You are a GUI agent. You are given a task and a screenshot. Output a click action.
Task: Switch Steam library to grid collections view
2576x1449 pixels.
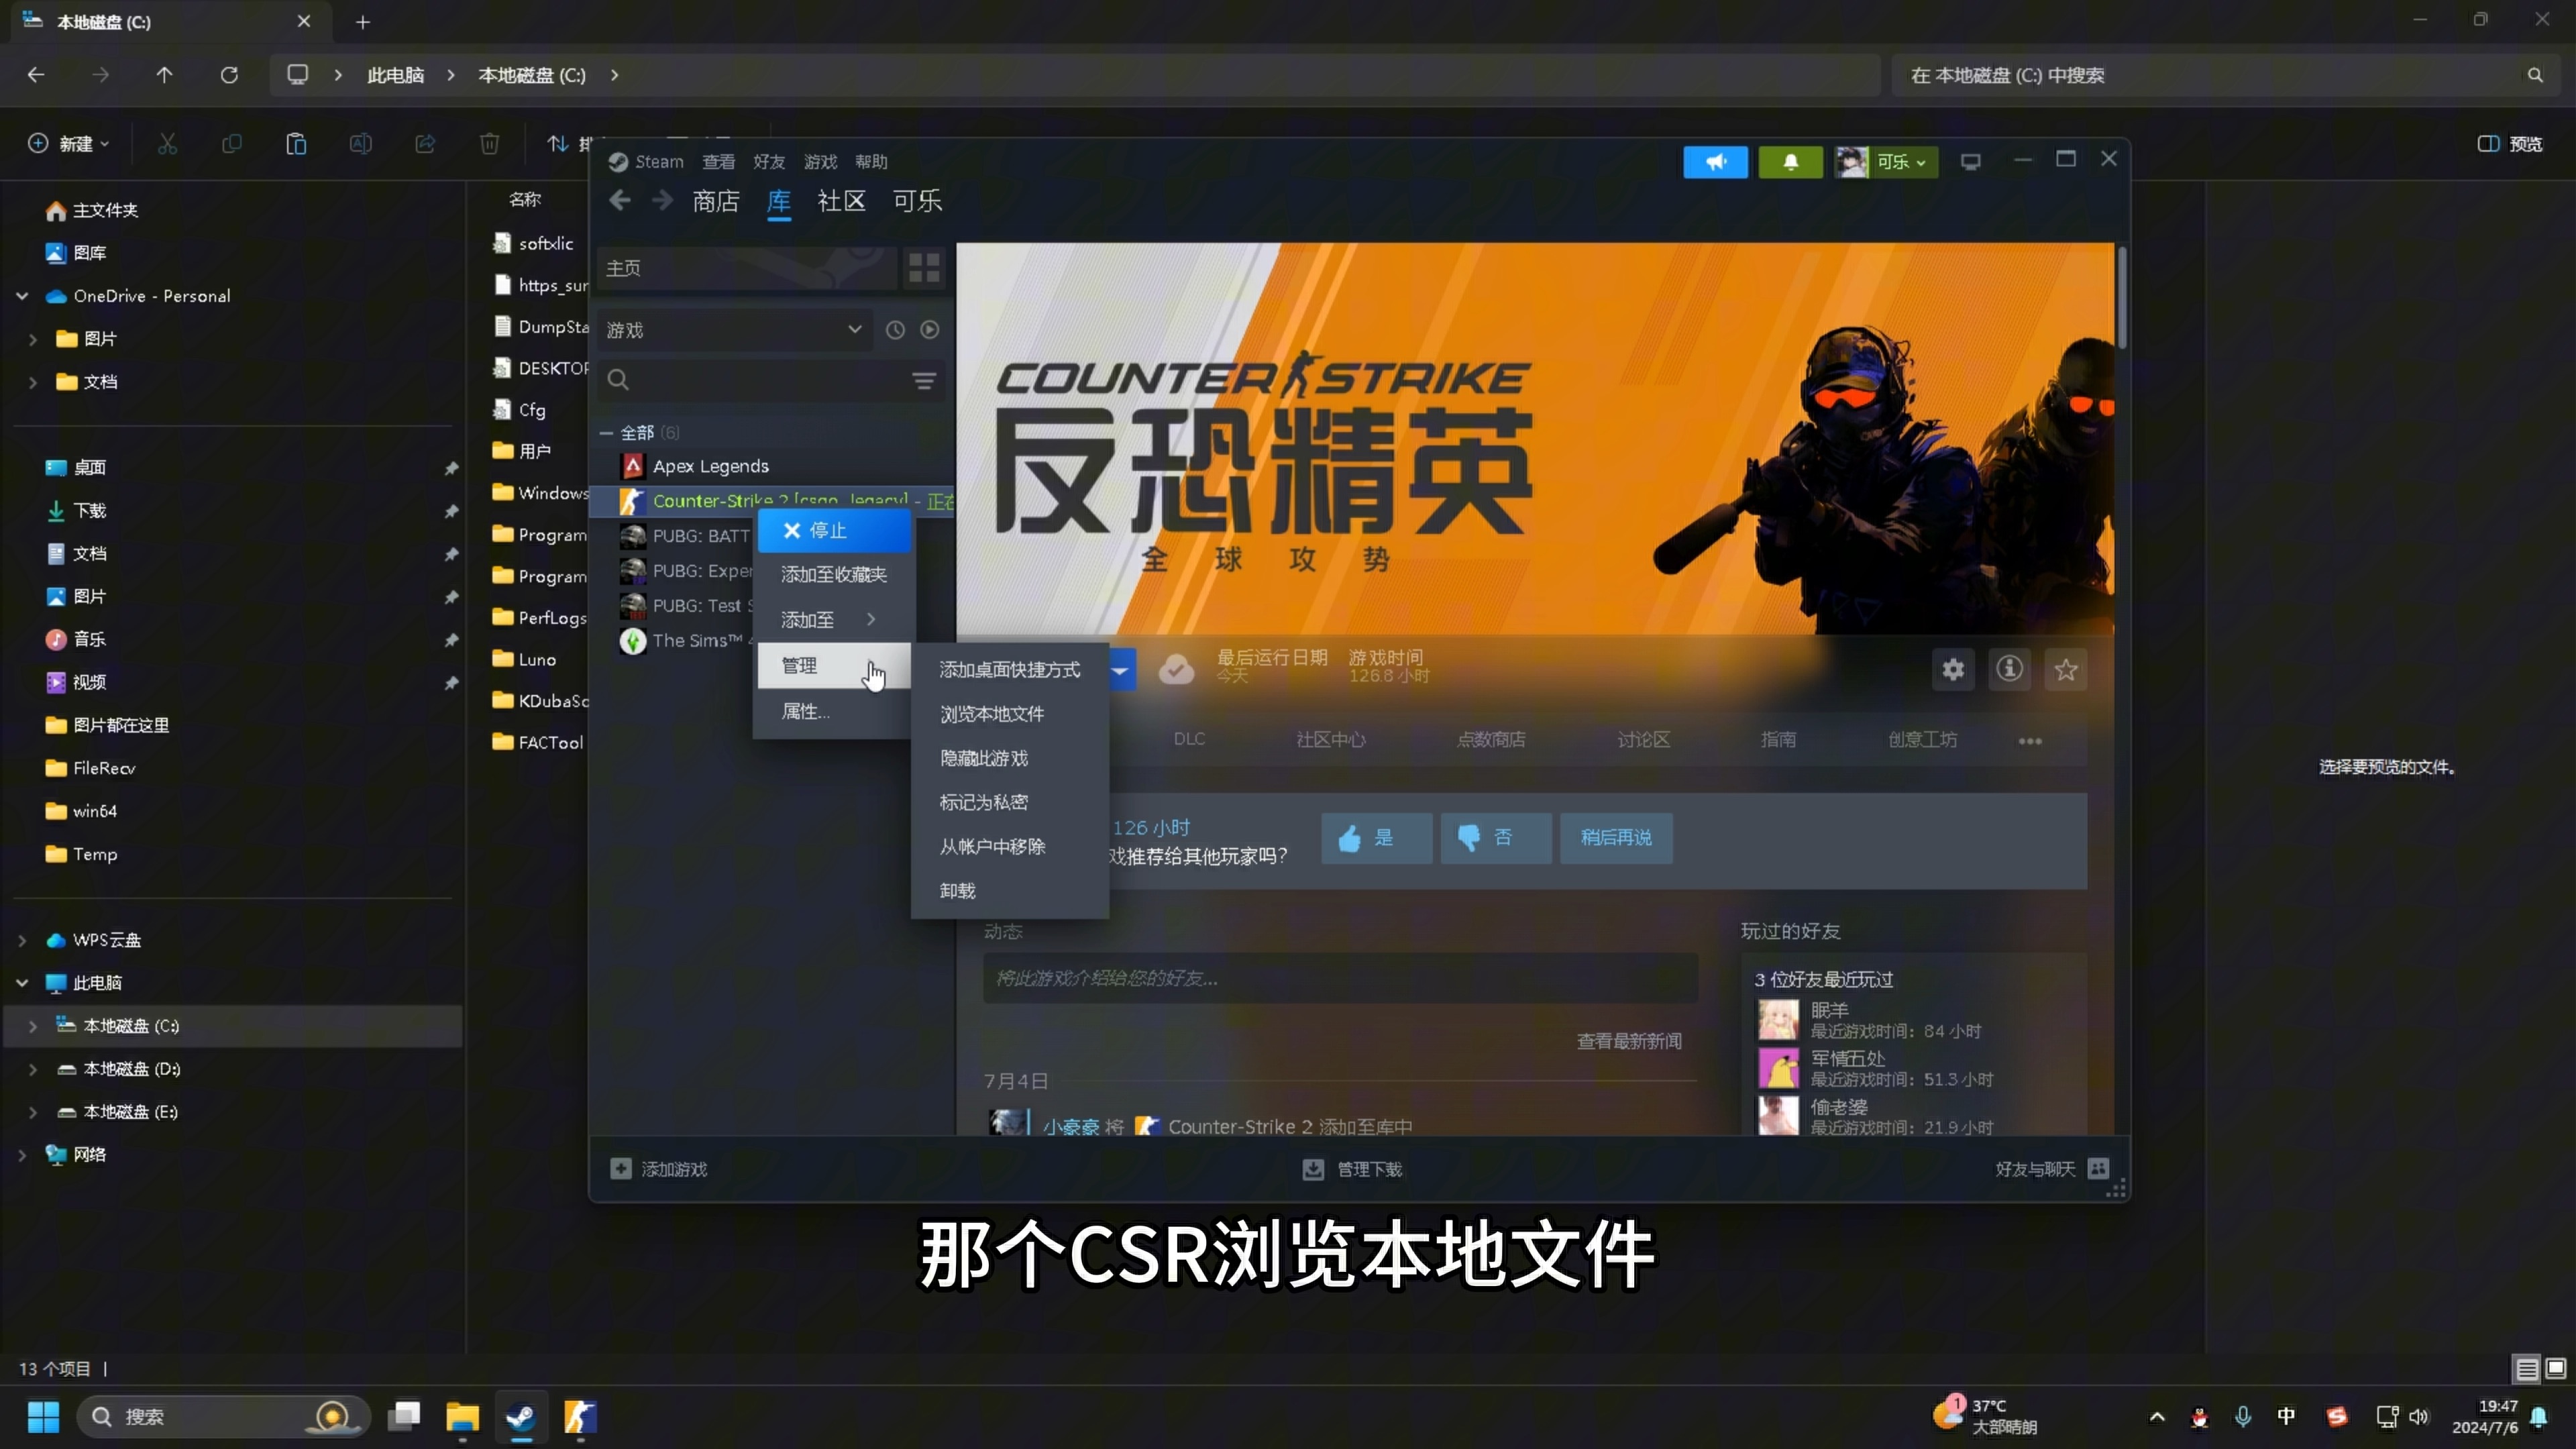pyautogui.click(x=923, y=268)
